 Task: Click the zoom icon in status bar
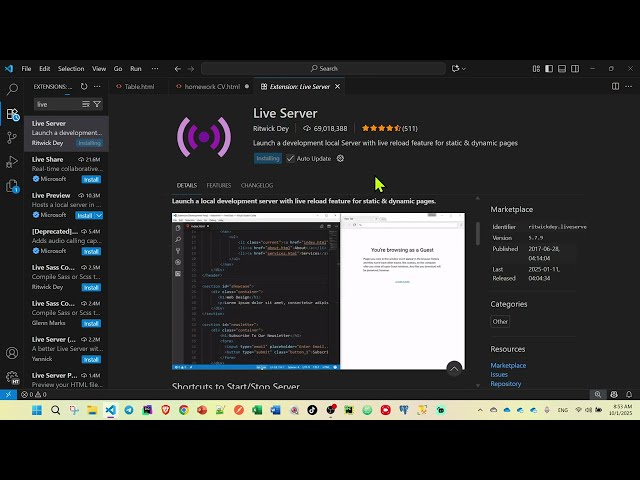tap(598, 394)
